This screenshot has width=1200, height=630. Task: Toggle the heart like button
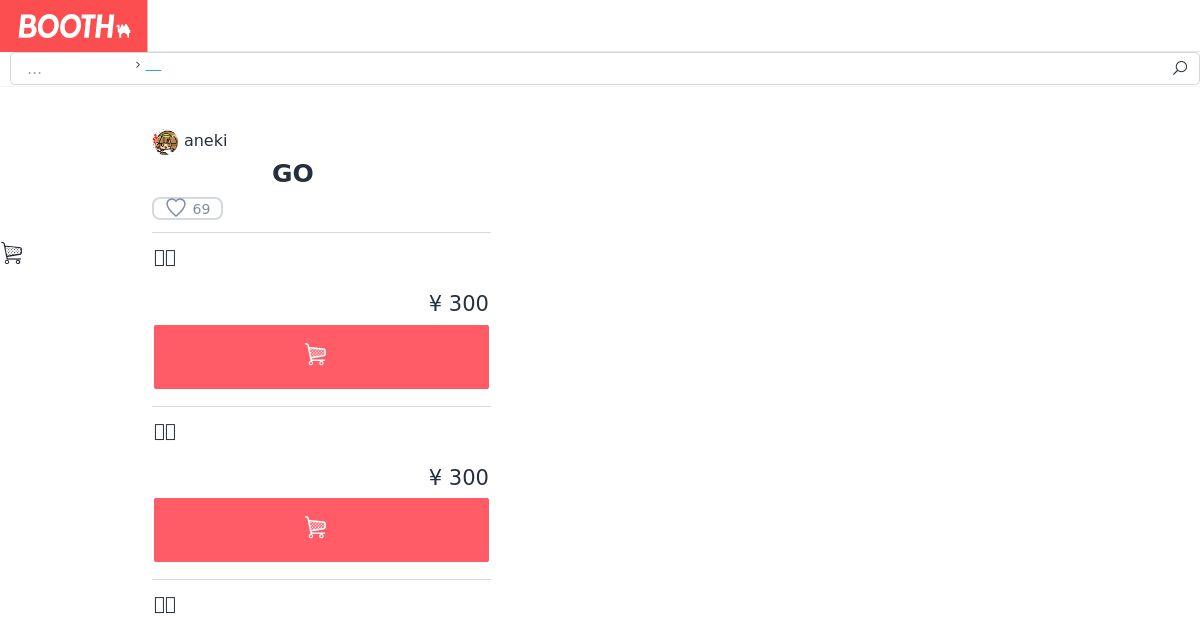(x=176, y=208)
